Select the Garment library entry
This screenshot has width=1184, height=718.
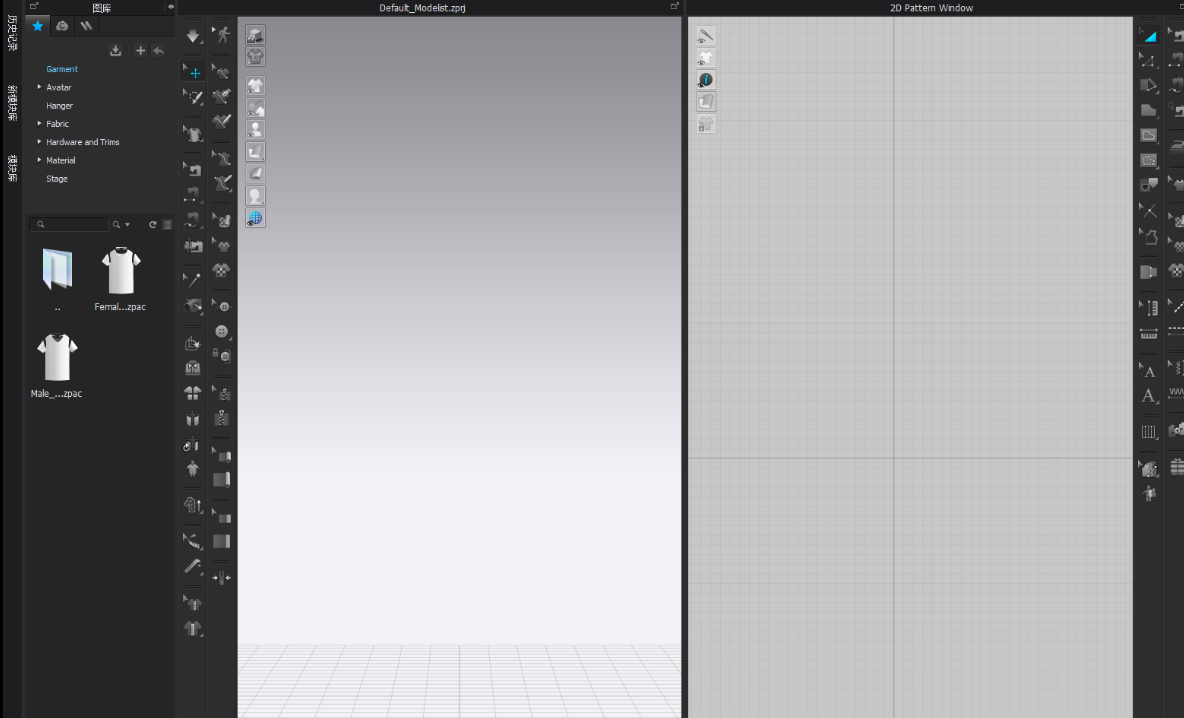pos(62,69)
